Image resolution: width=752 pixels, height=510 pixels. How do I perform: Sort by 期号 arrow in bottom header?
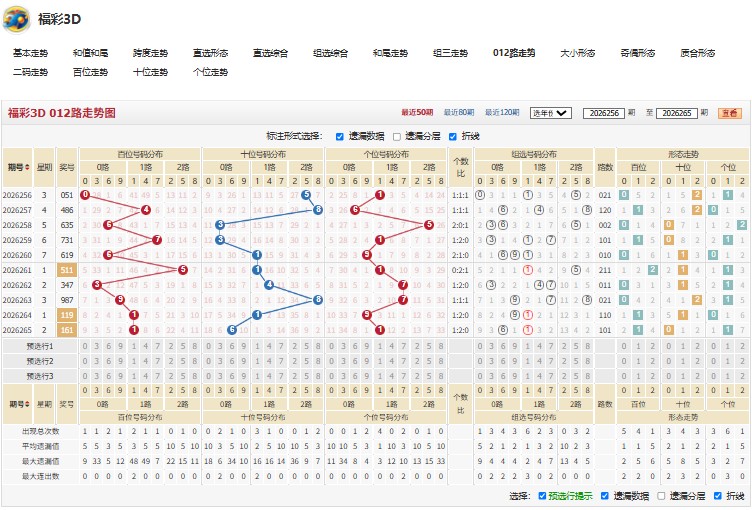point(27,404)
